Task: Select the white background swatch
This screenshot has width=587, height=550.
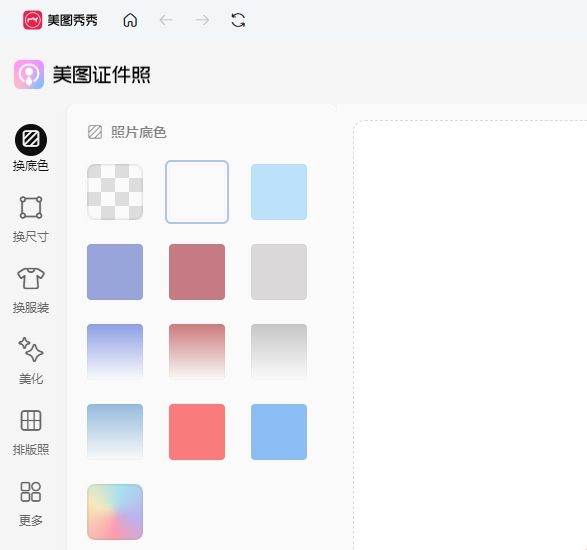Action: coord(197,192)
